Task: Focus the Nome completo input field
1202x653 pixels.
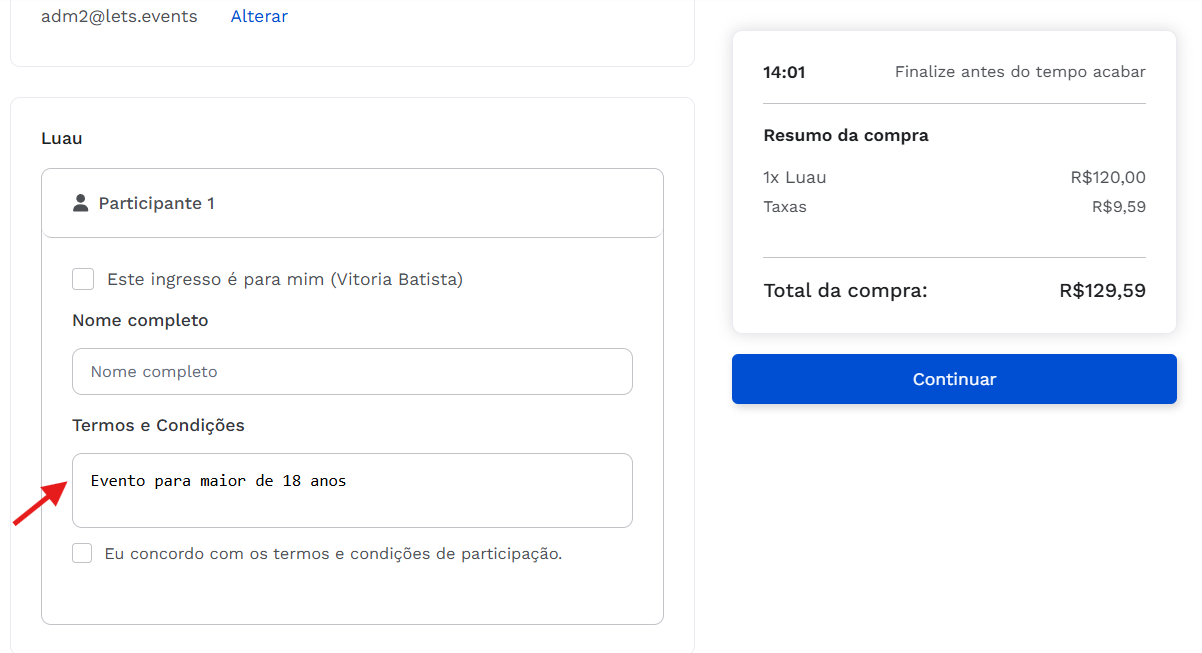Action: 352,371
